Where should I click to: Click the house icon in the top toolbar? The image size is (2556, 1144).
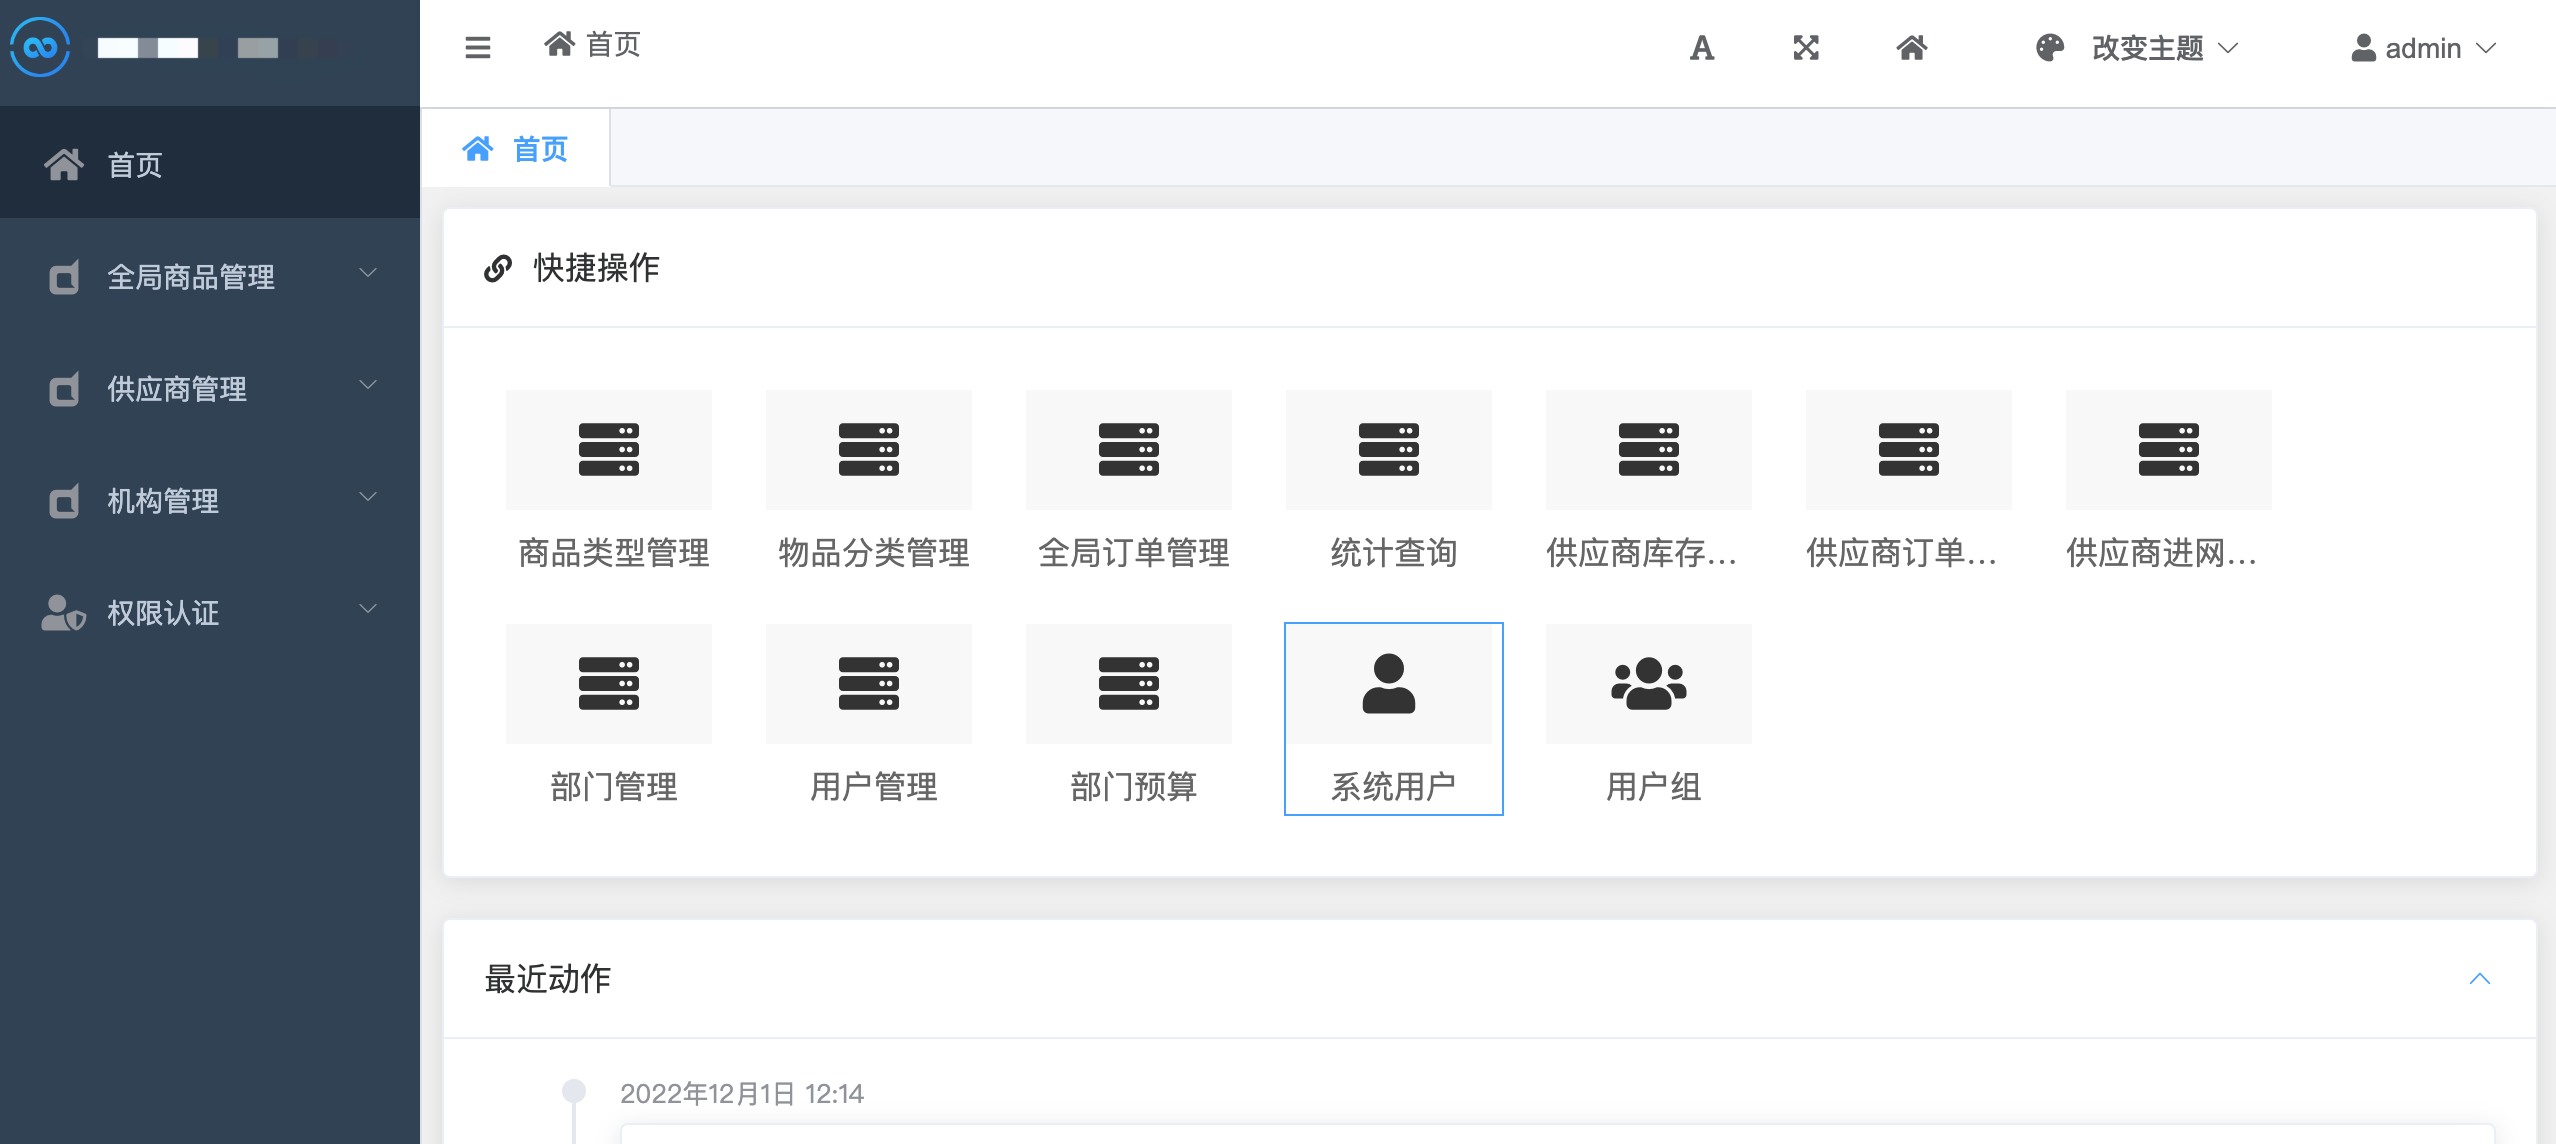[1912, 48]
